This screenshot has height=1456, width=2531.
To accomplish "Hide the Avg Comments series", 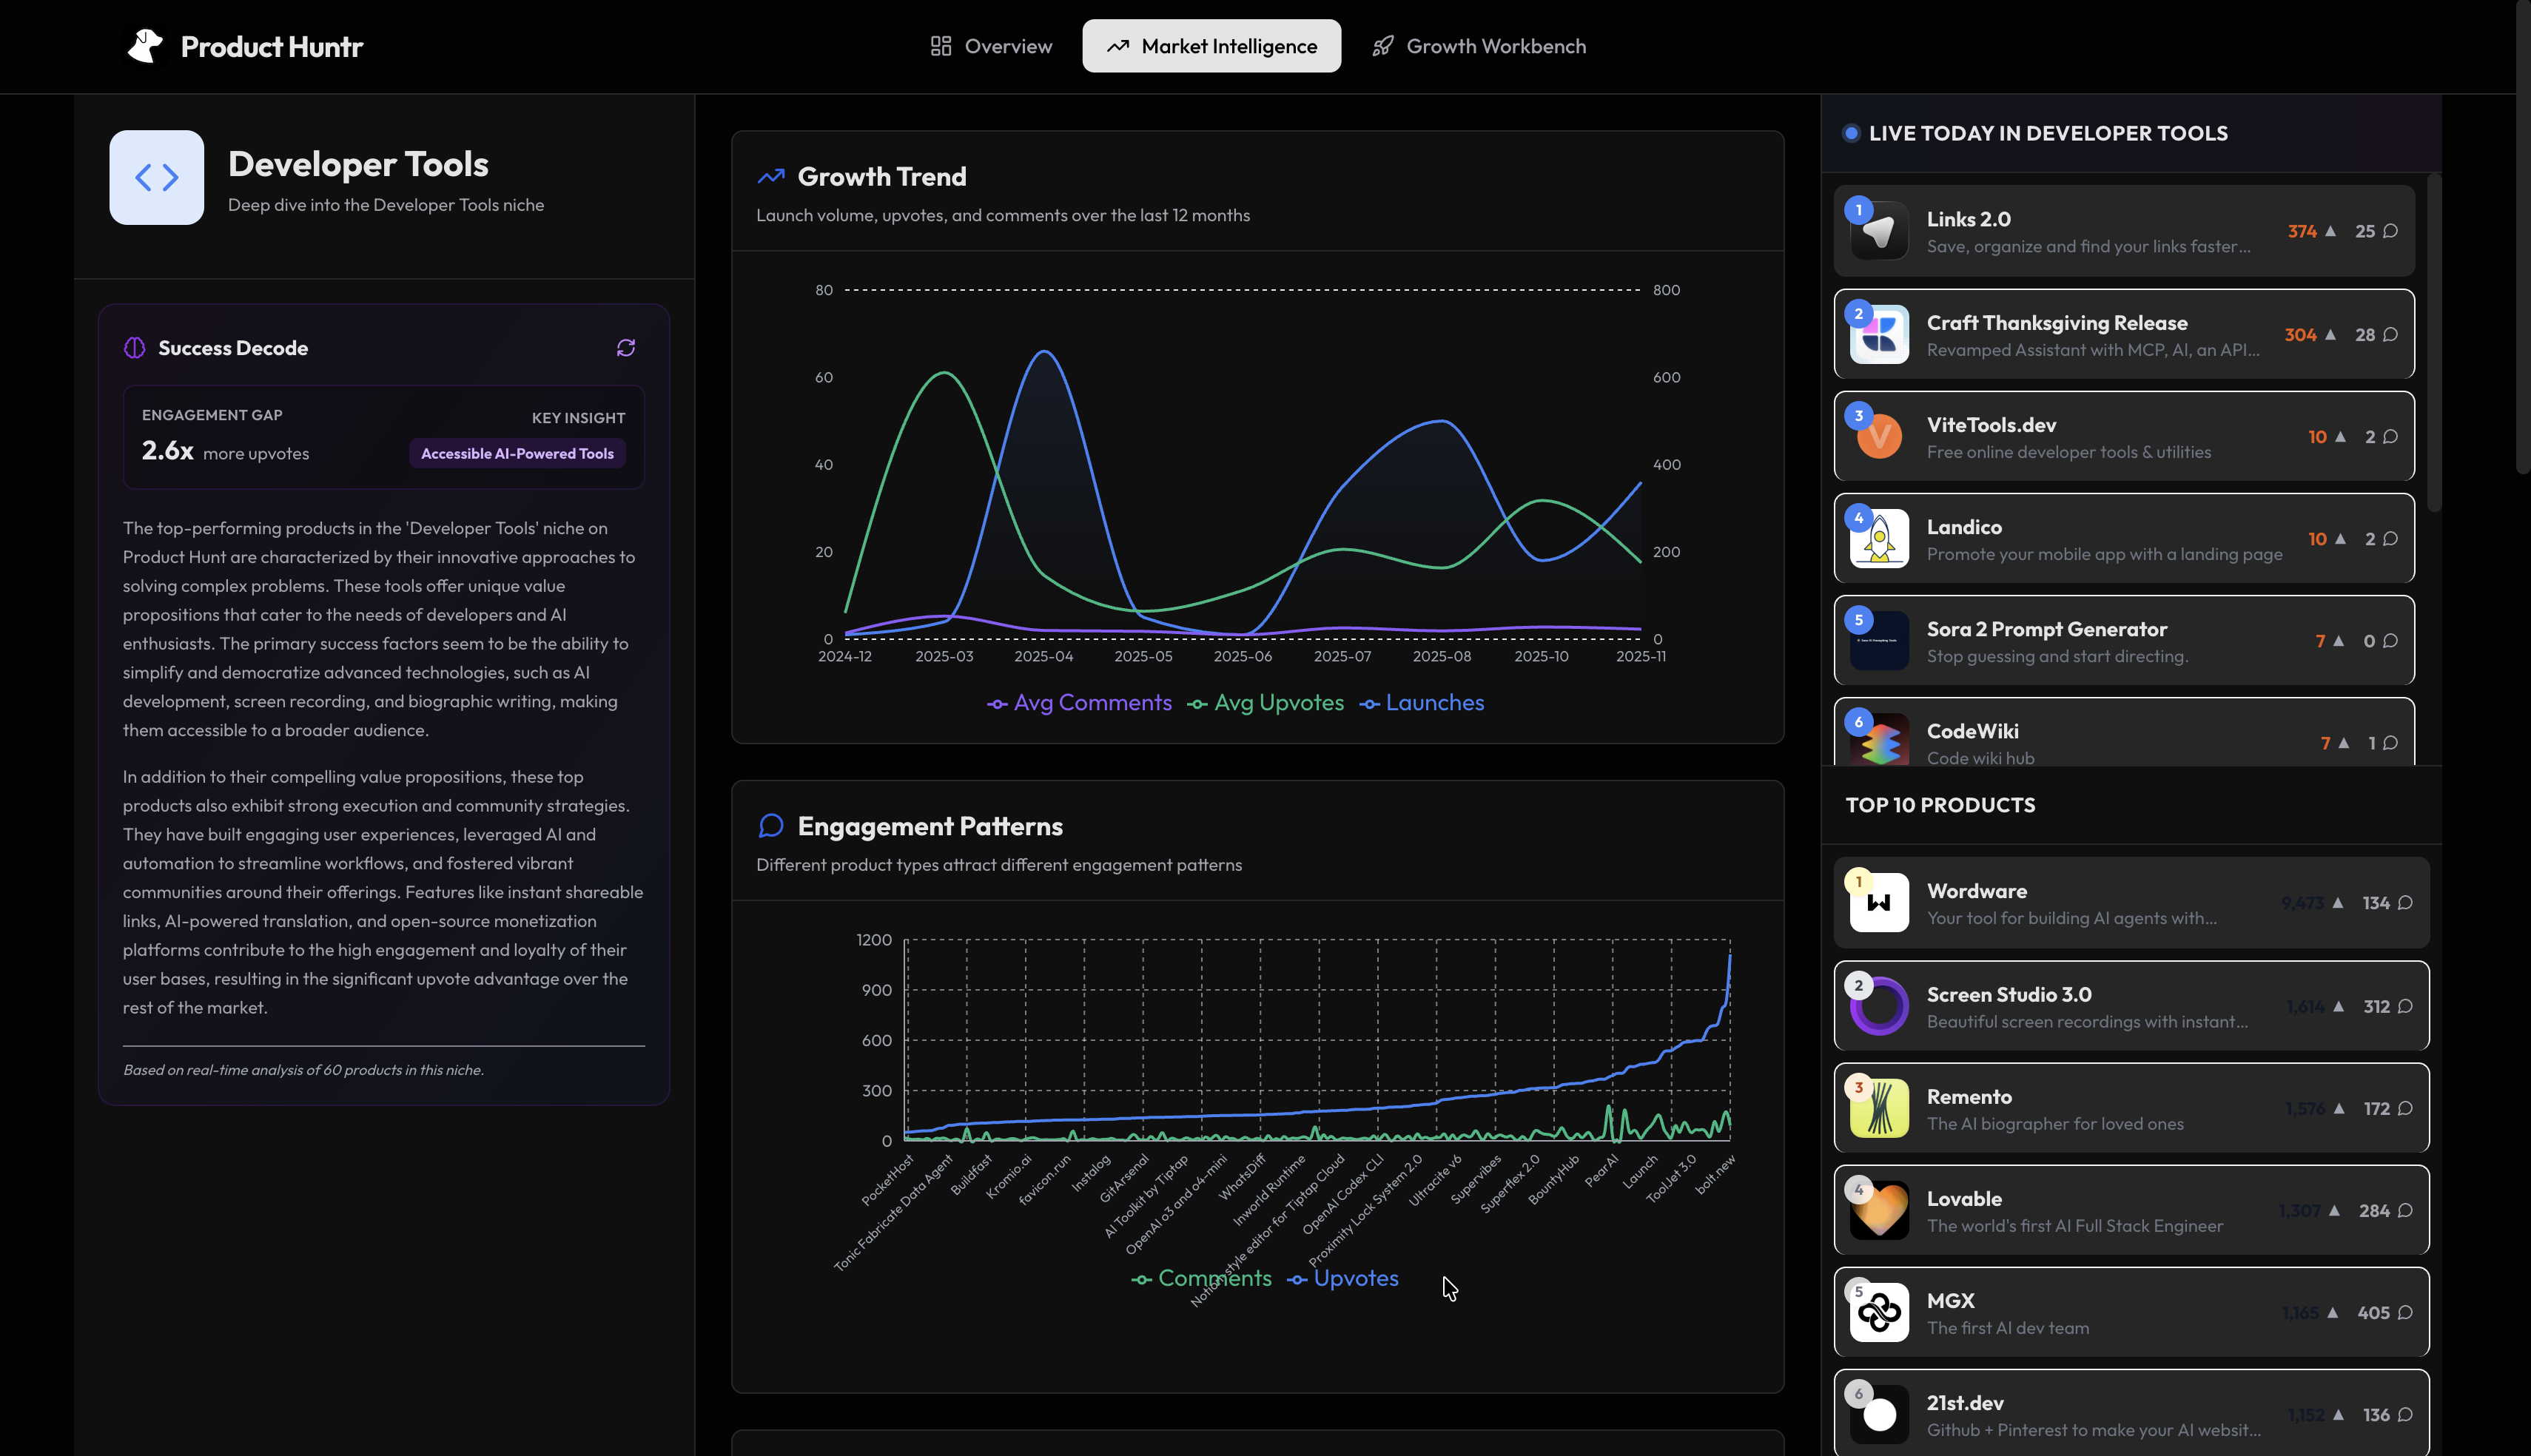I will click(1080, 702).
